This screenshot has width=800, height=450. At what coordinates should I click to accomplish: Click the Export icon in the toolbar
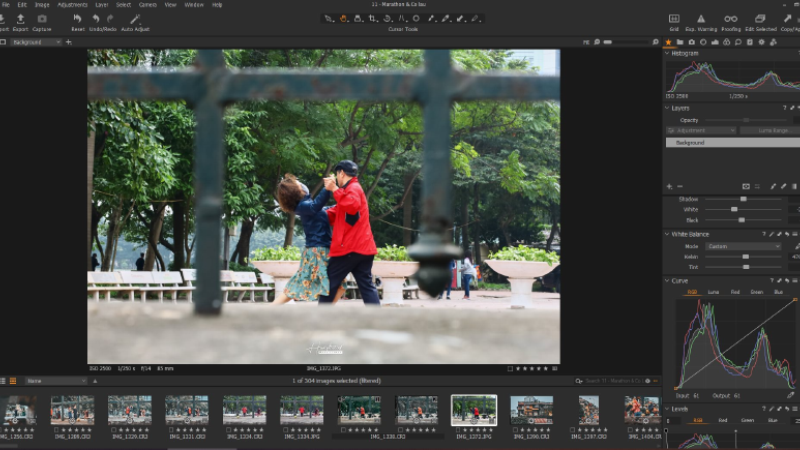pos(20,19)
